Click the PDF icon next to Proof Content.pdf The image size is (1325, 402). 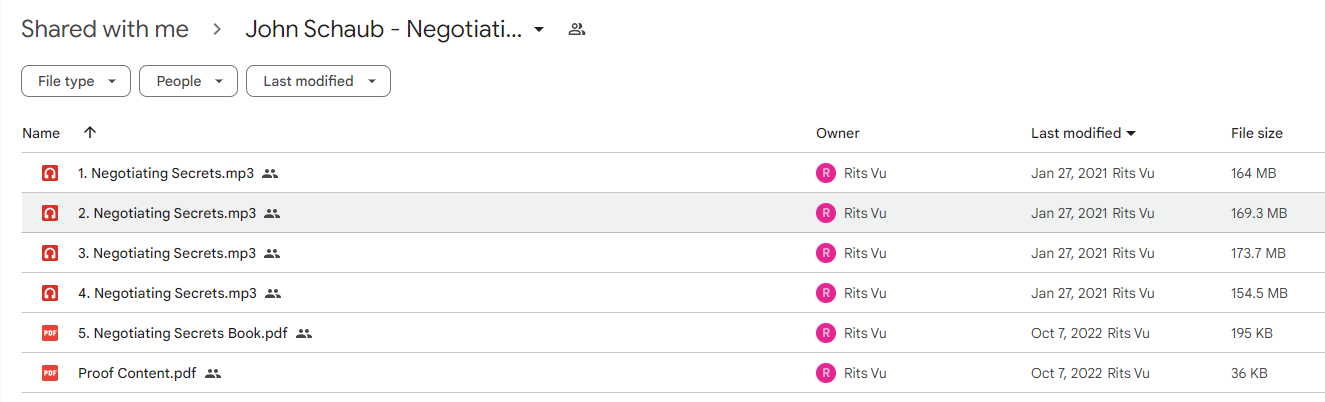tap(50, 373)
